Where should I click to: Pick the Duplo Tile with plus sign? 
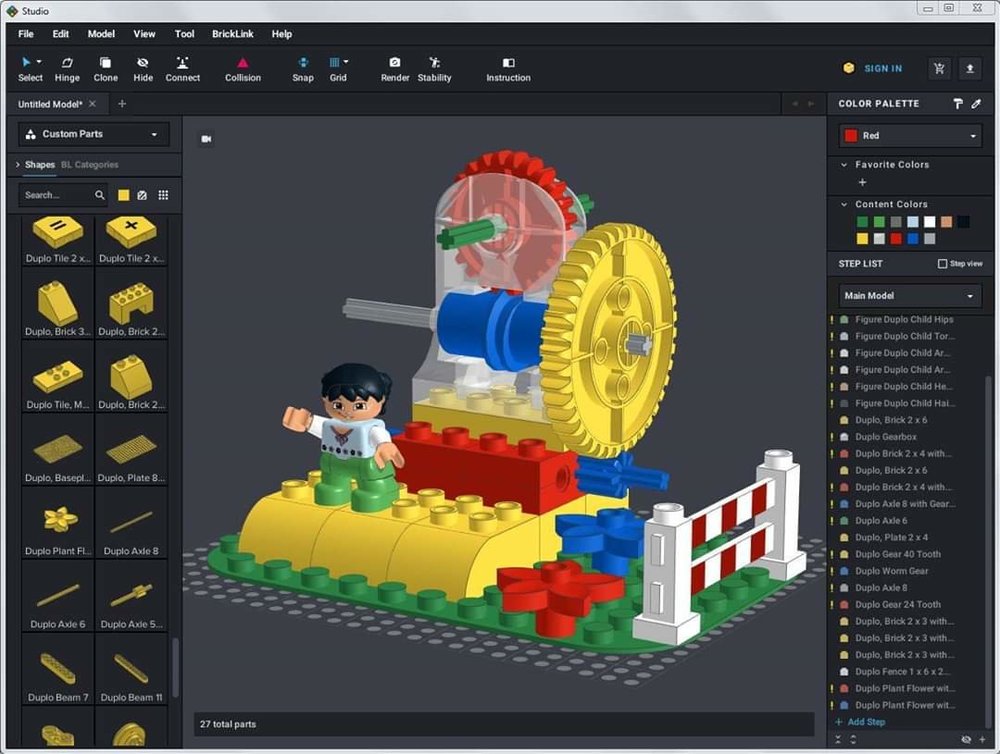pyautogui.click(x=131, y=240)
